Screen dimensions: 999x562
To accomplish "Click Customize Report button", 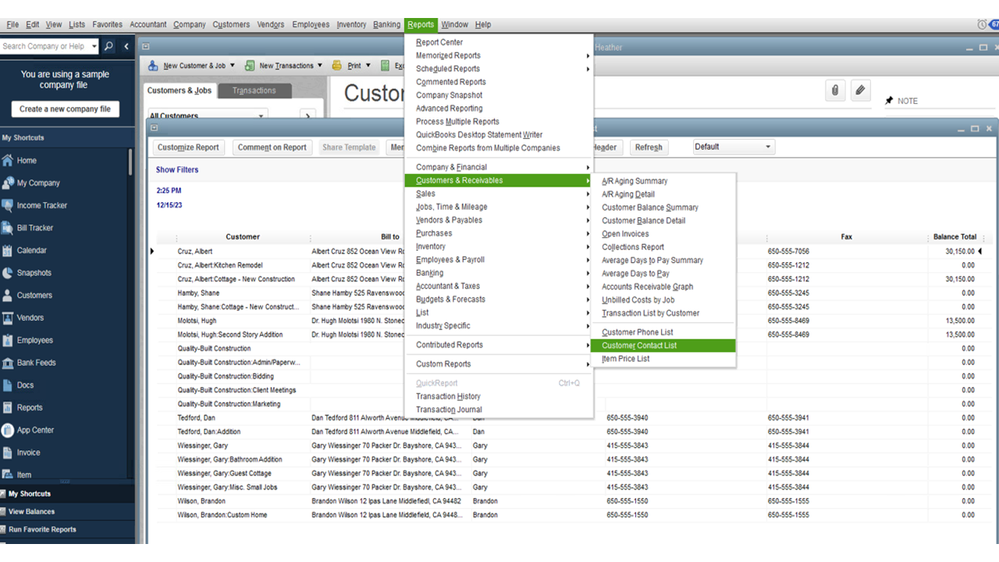I will pyautogui.click(x=188, y=147).
